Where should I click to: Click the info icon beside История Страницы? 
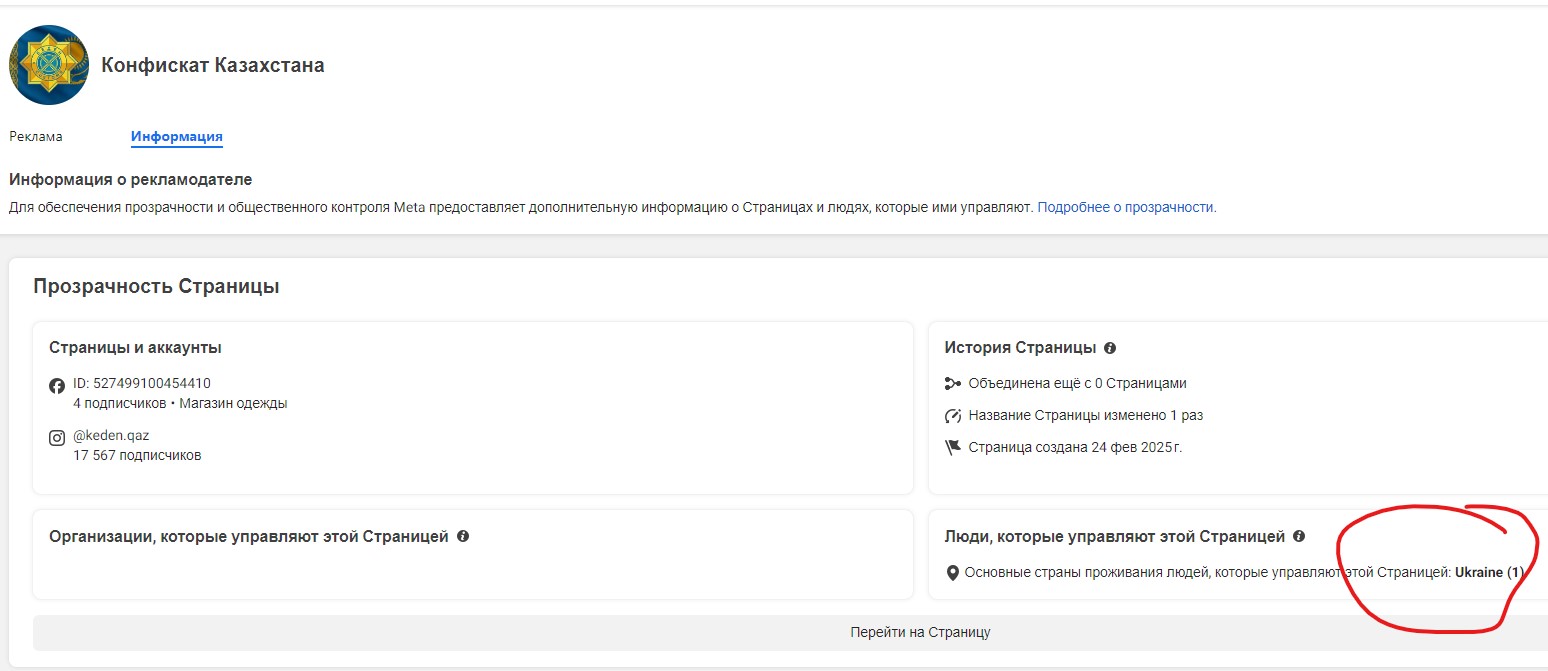(x=1110, y=348)
